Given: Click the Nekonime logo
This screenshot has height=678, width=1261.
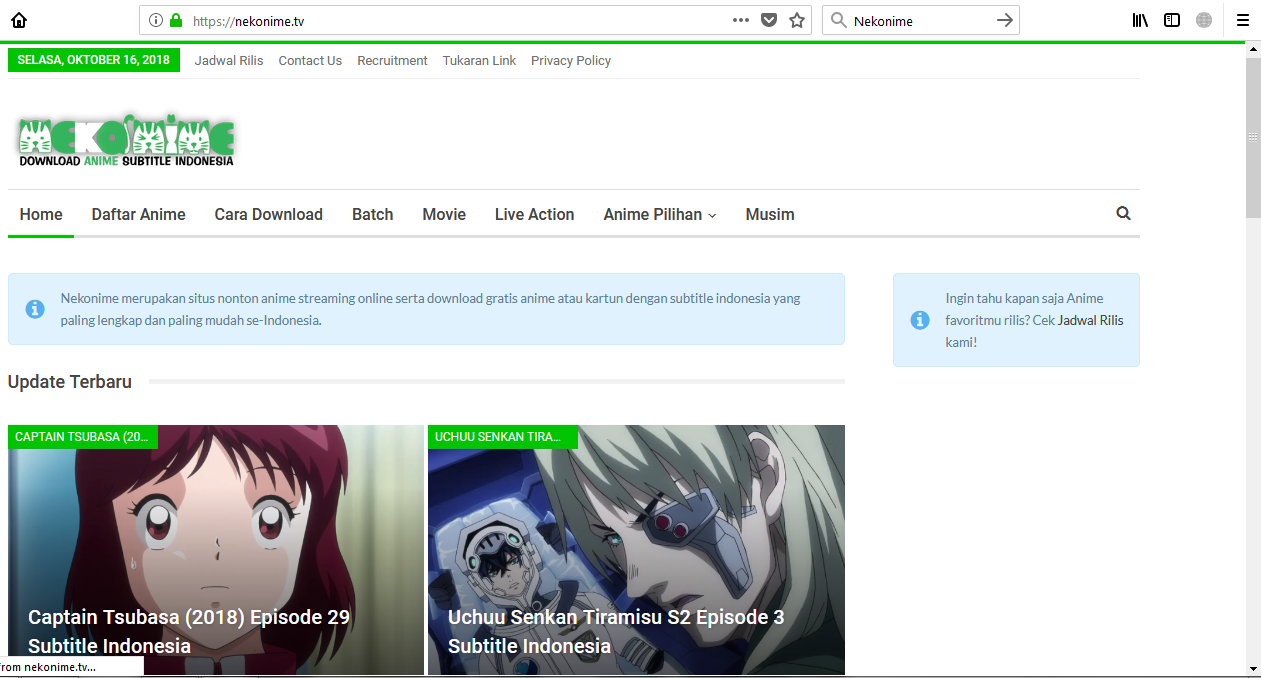Looking at the screenshot, I should click(x=126, y=139).
